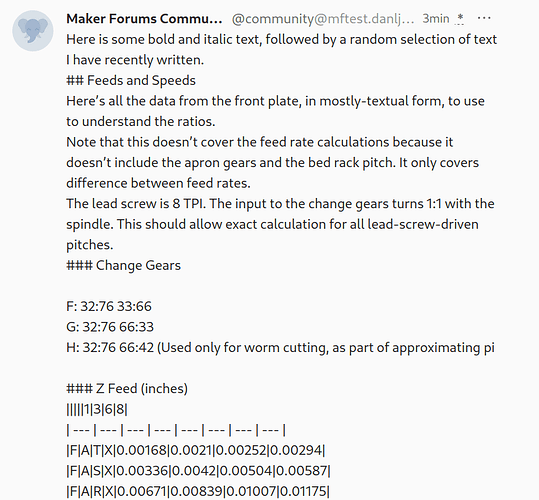Click 'Here is some bold and italic text' line
The image size is (539, 500).
coord(282,50)
